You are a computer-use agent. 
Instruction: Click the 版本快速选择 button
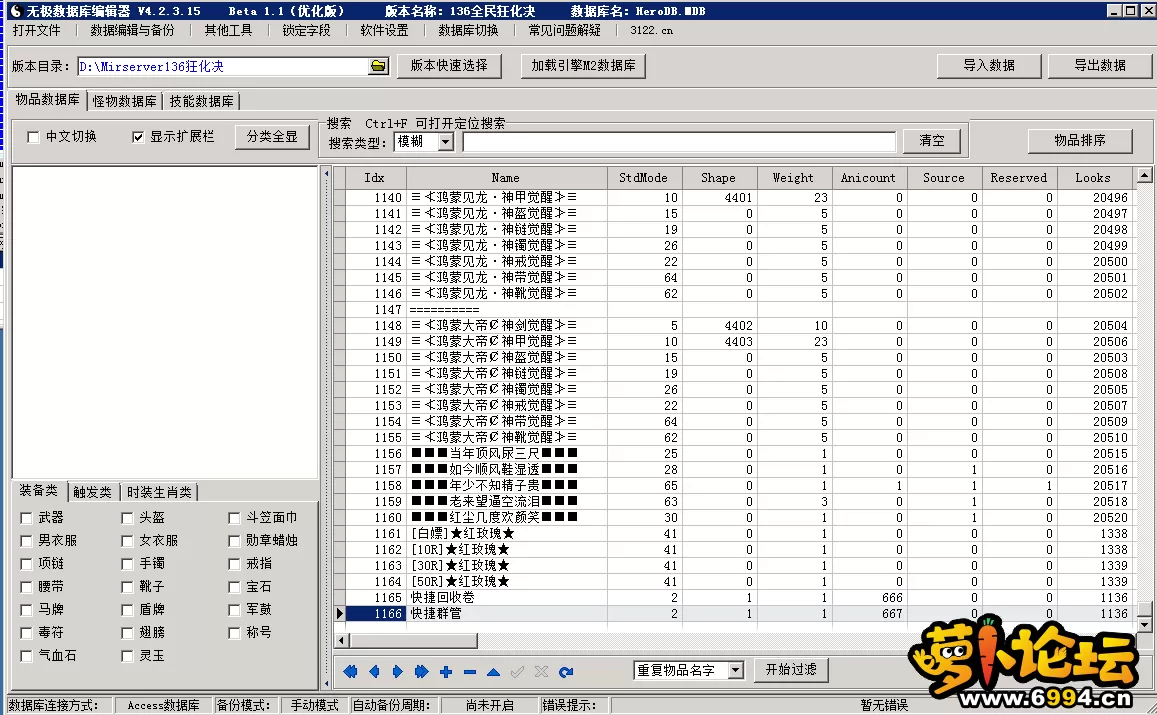tap(449, 66)
